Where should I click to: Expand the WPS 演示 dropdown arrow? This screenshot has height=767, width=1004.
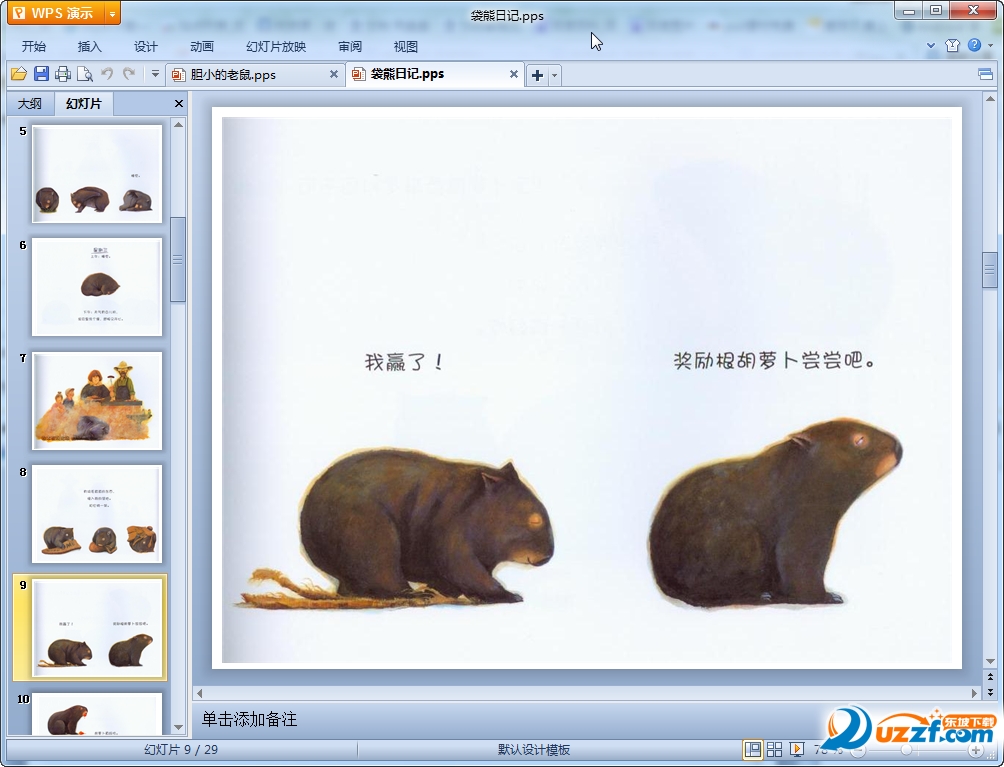(x=112, y=13)
